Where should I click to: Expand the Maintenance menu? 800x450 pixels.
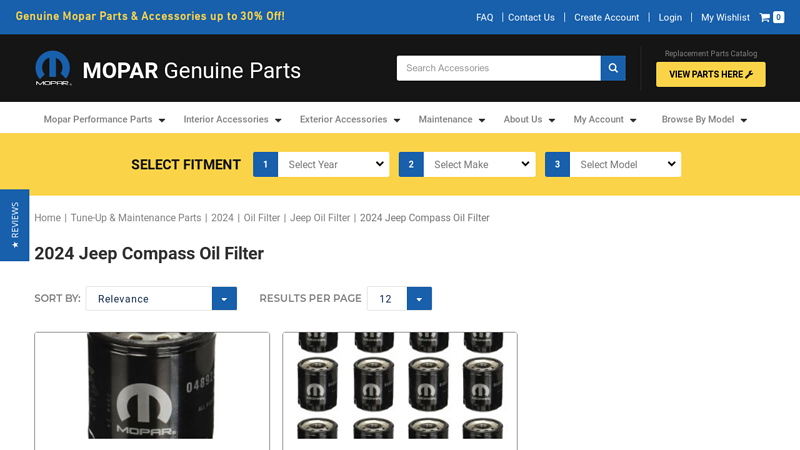[452, 119]
